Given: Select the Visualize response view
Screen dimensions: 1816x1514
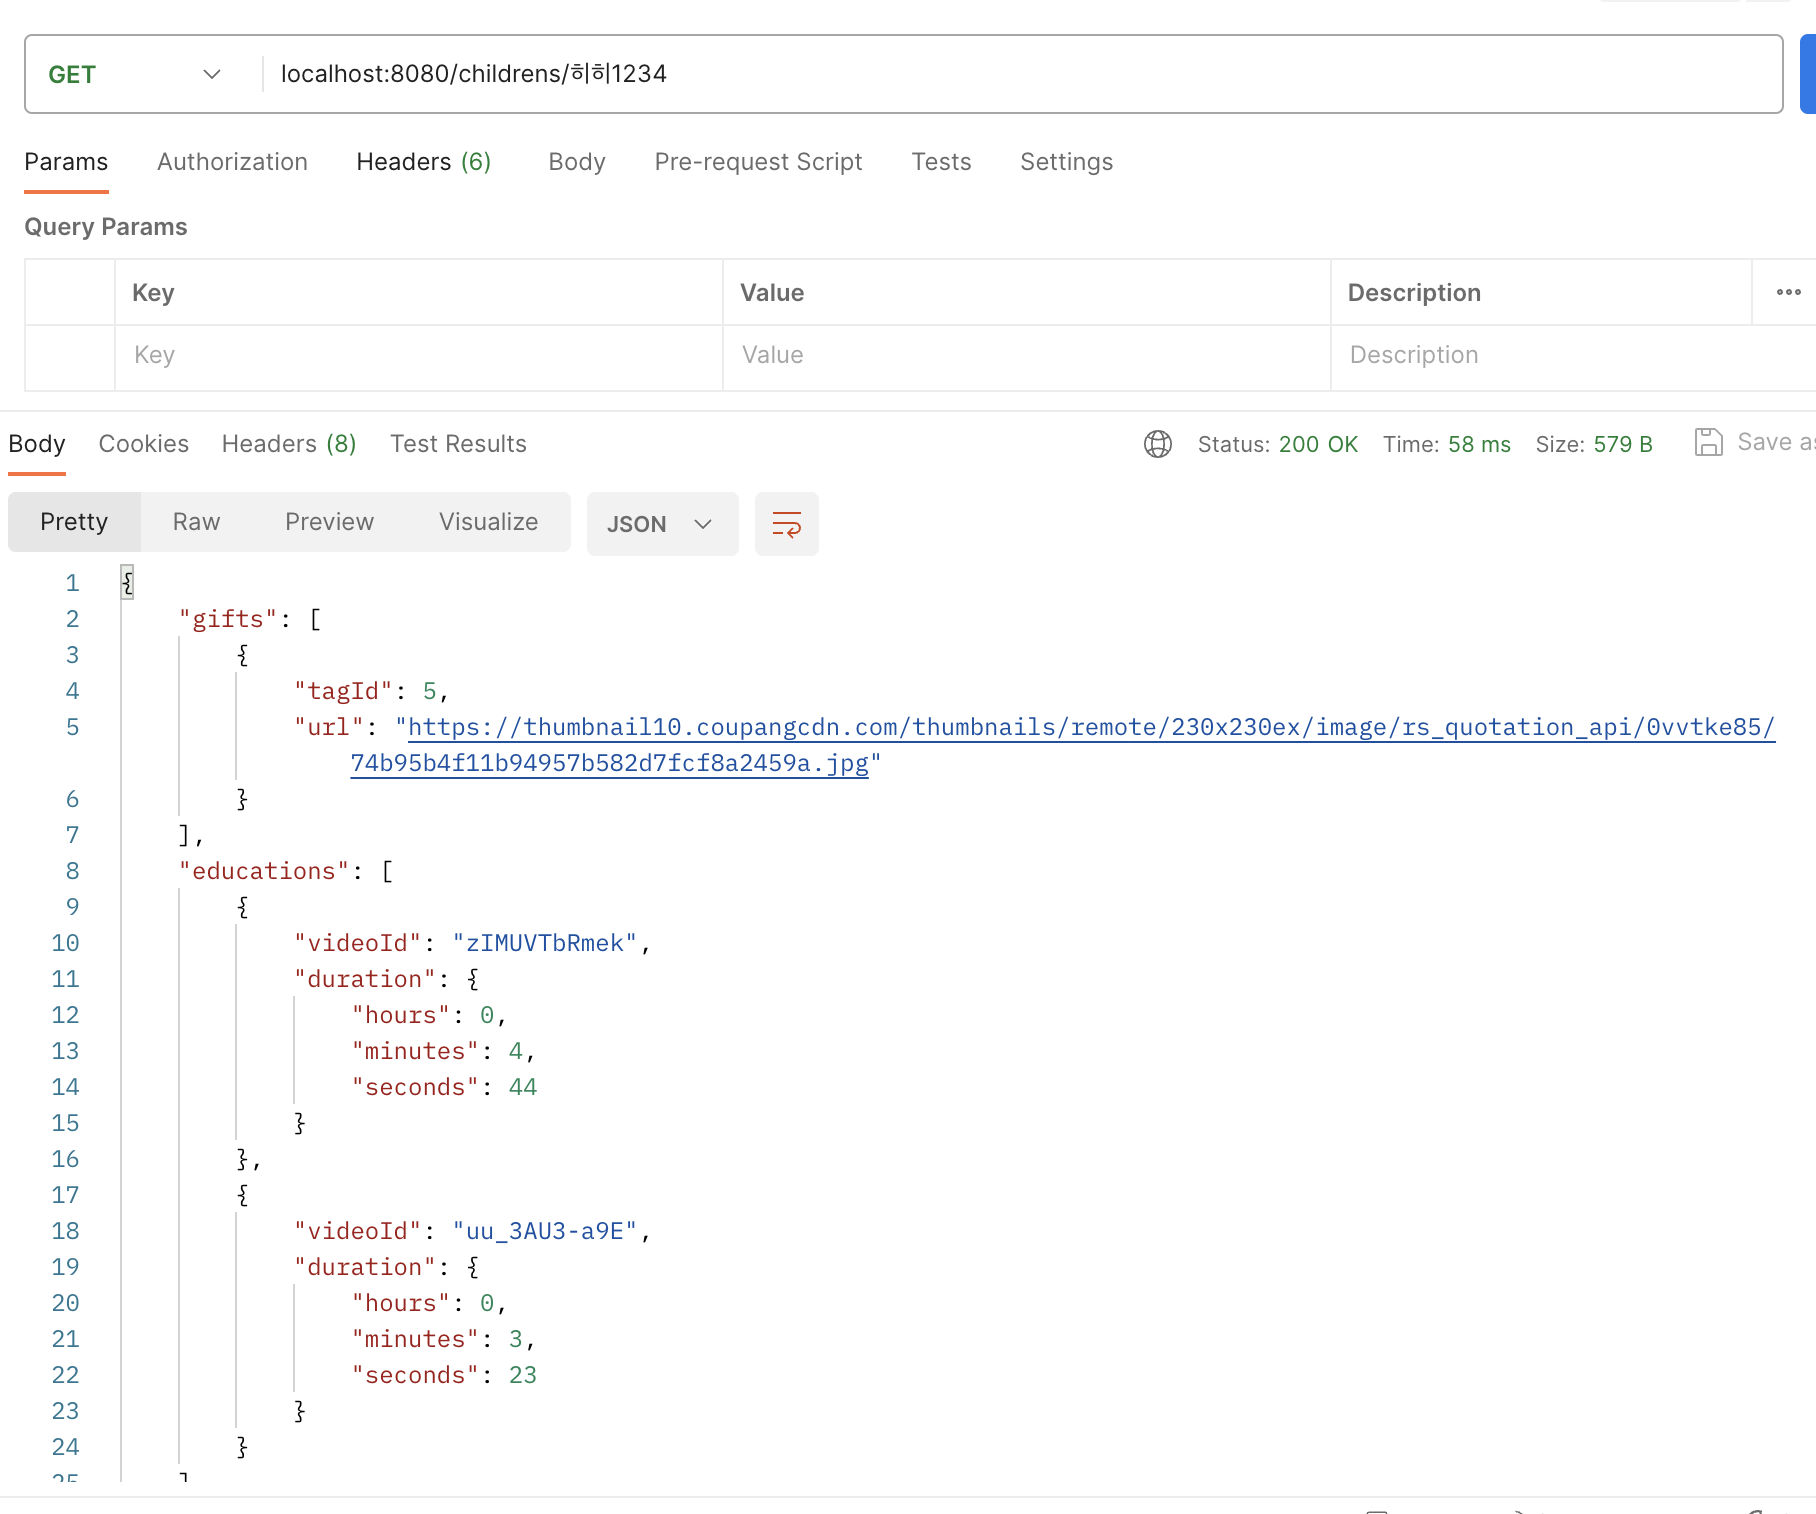Looking at the screenshot, I should pos(487,521).
